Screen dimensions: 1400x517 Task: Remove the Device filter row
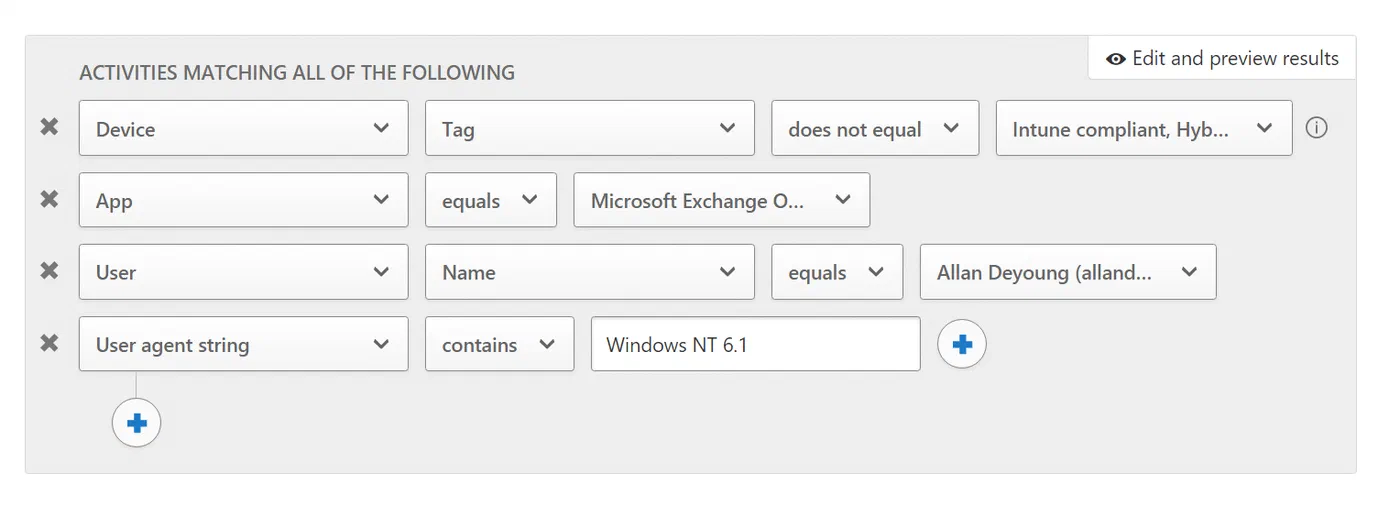point(49,127)
